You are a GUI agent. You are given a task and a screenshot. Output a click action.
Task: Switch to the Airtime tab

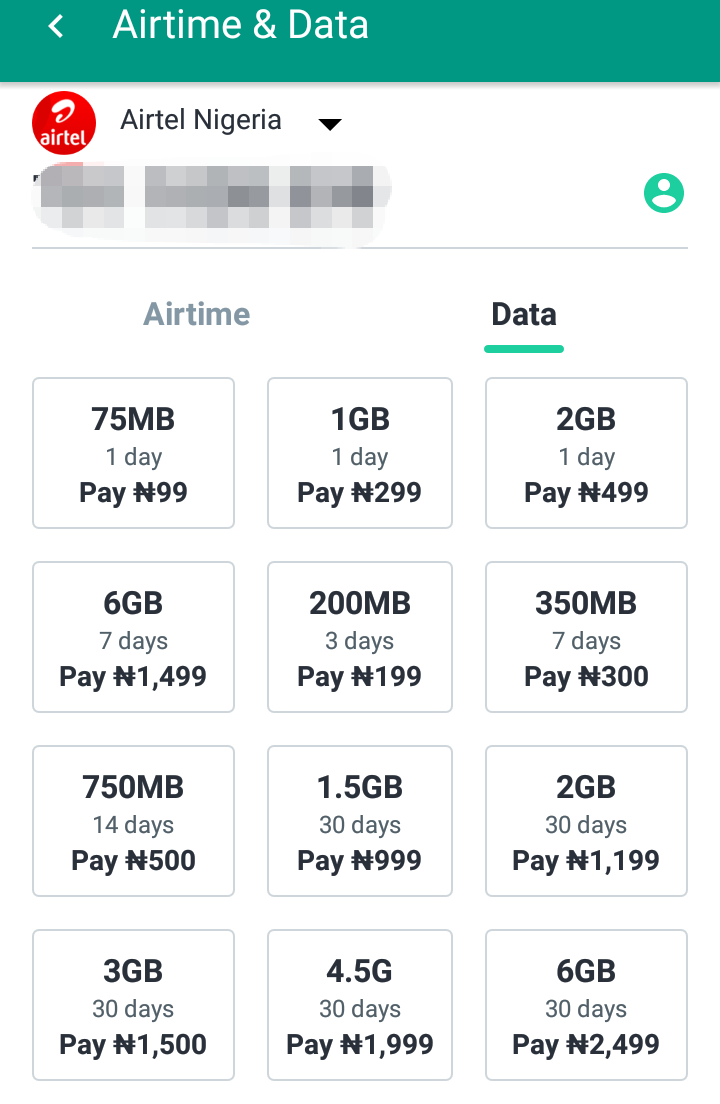pyautogui.click(x=197, y=314)
